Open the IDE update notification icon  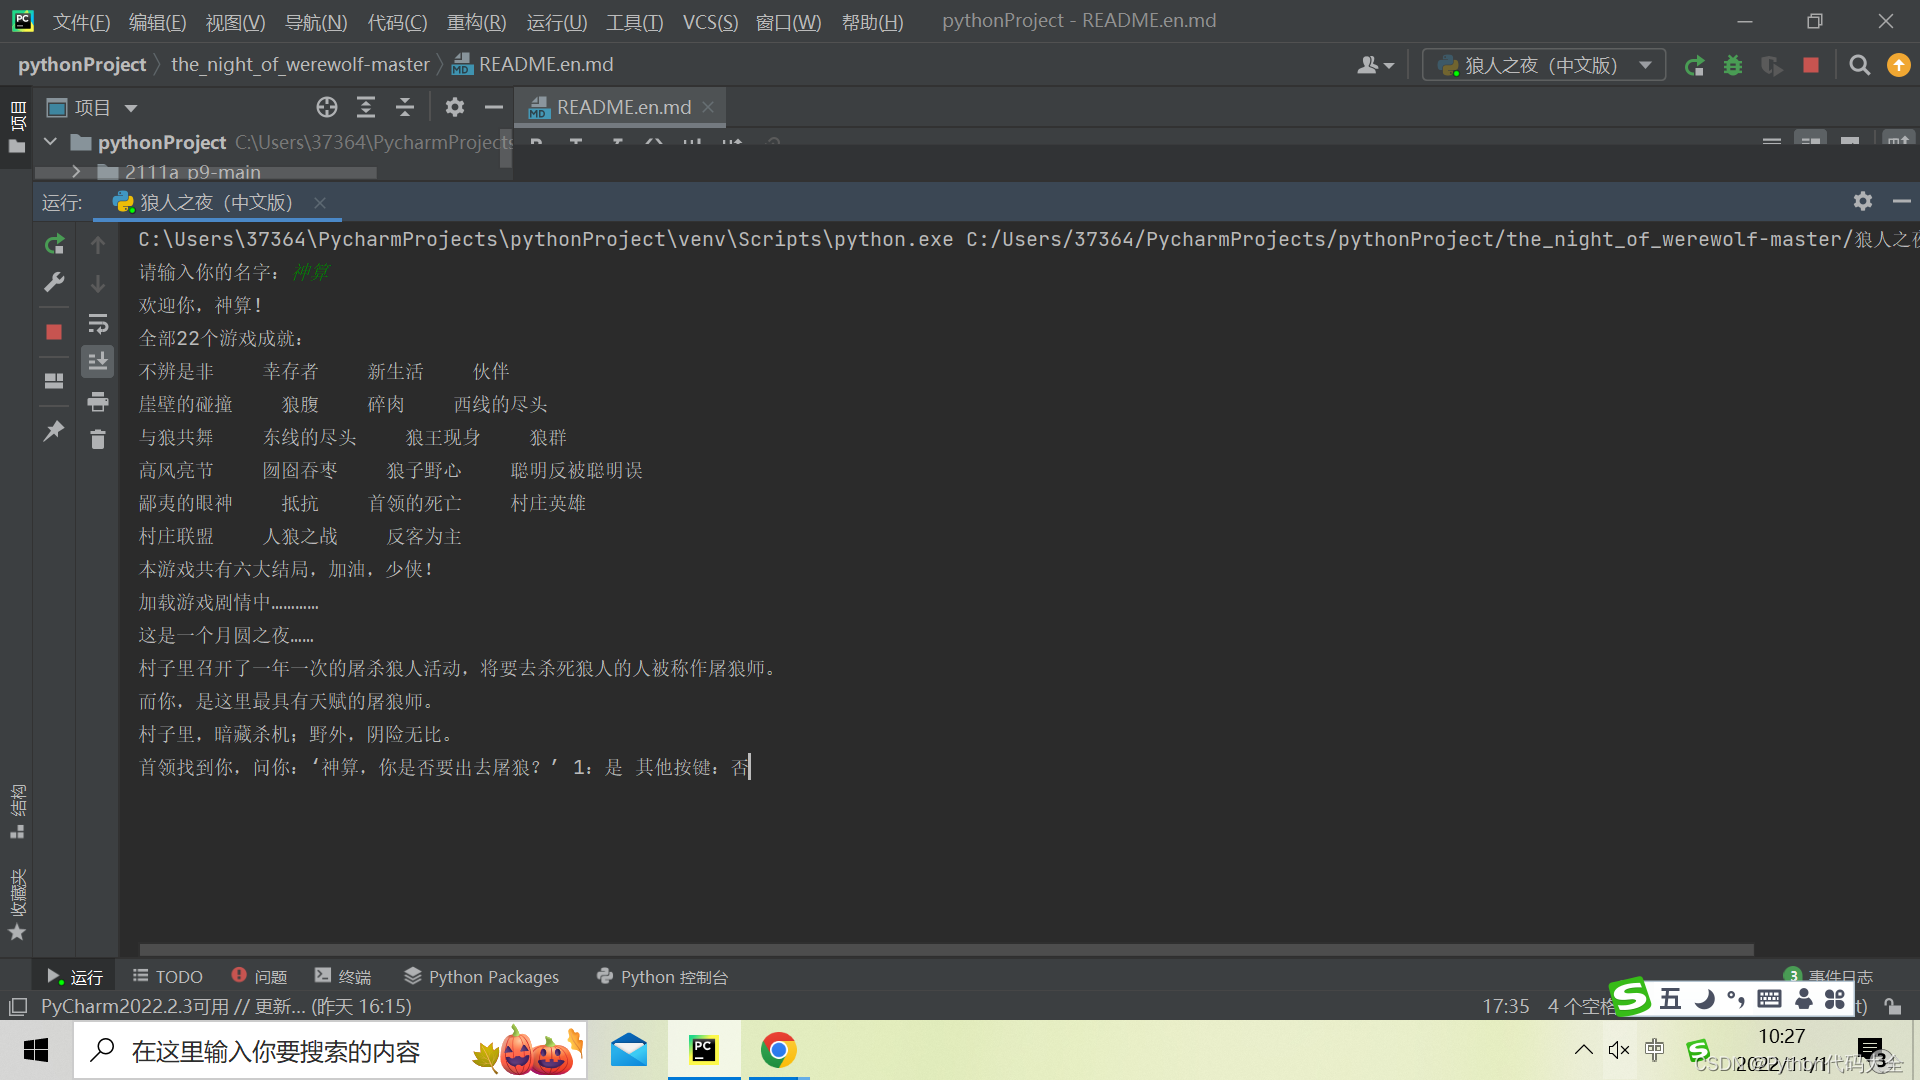coord(1898,66)
